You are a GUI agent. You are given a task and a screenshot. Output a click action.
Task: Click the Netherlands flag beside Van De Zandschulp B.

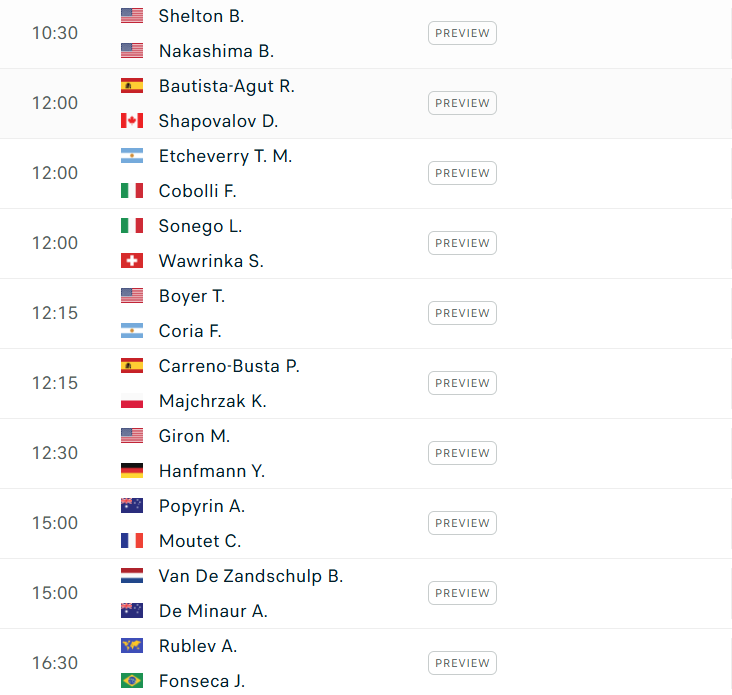pos(132,576)
